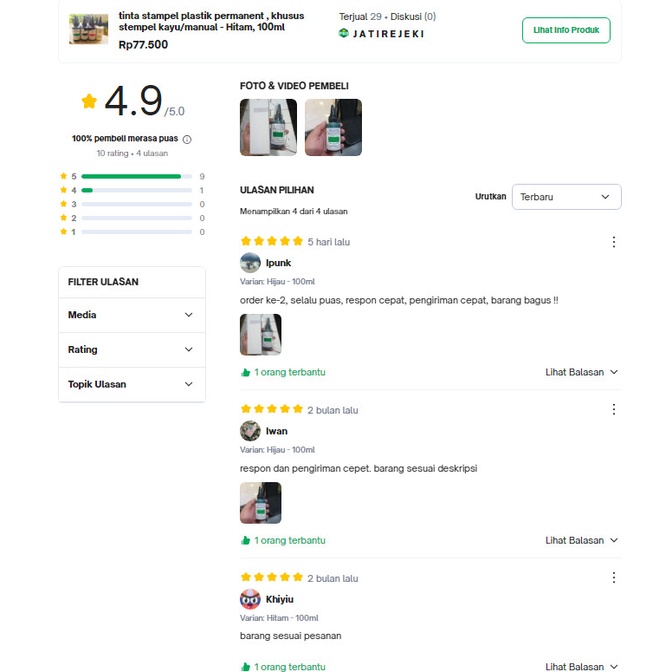
Task: Click the info icon beside pembeli merasa puas
Action: pos(187,139)
